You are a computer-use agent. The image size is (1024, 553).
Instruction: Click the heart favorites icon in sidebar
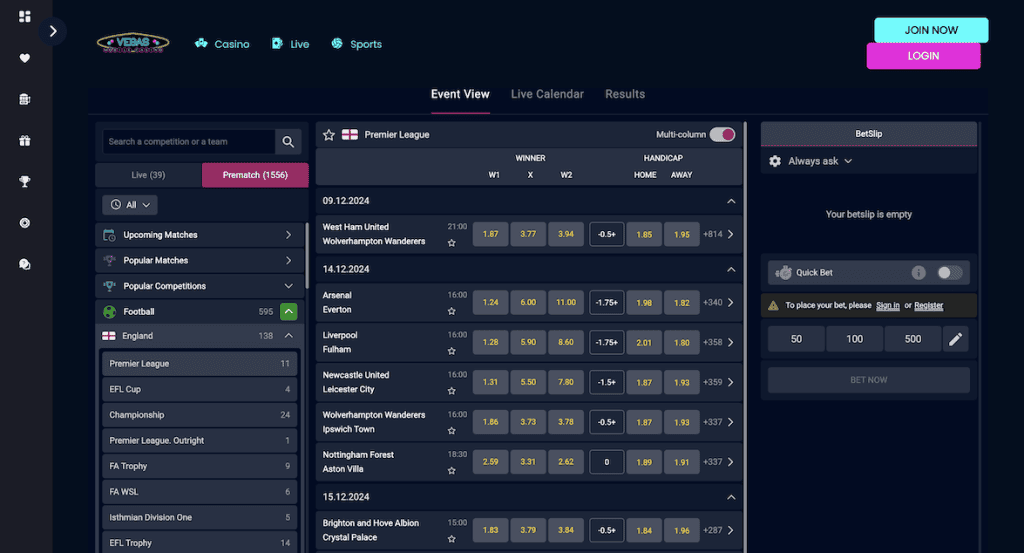(25, 58)
